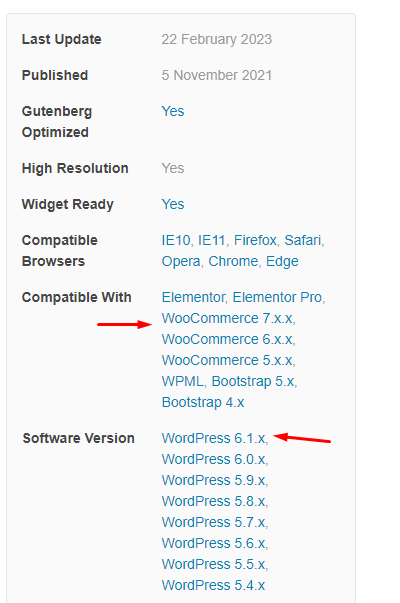Select the WordPress 5.9.x version link
Viewport: 400px width, 603px height.
coord(213,480)
